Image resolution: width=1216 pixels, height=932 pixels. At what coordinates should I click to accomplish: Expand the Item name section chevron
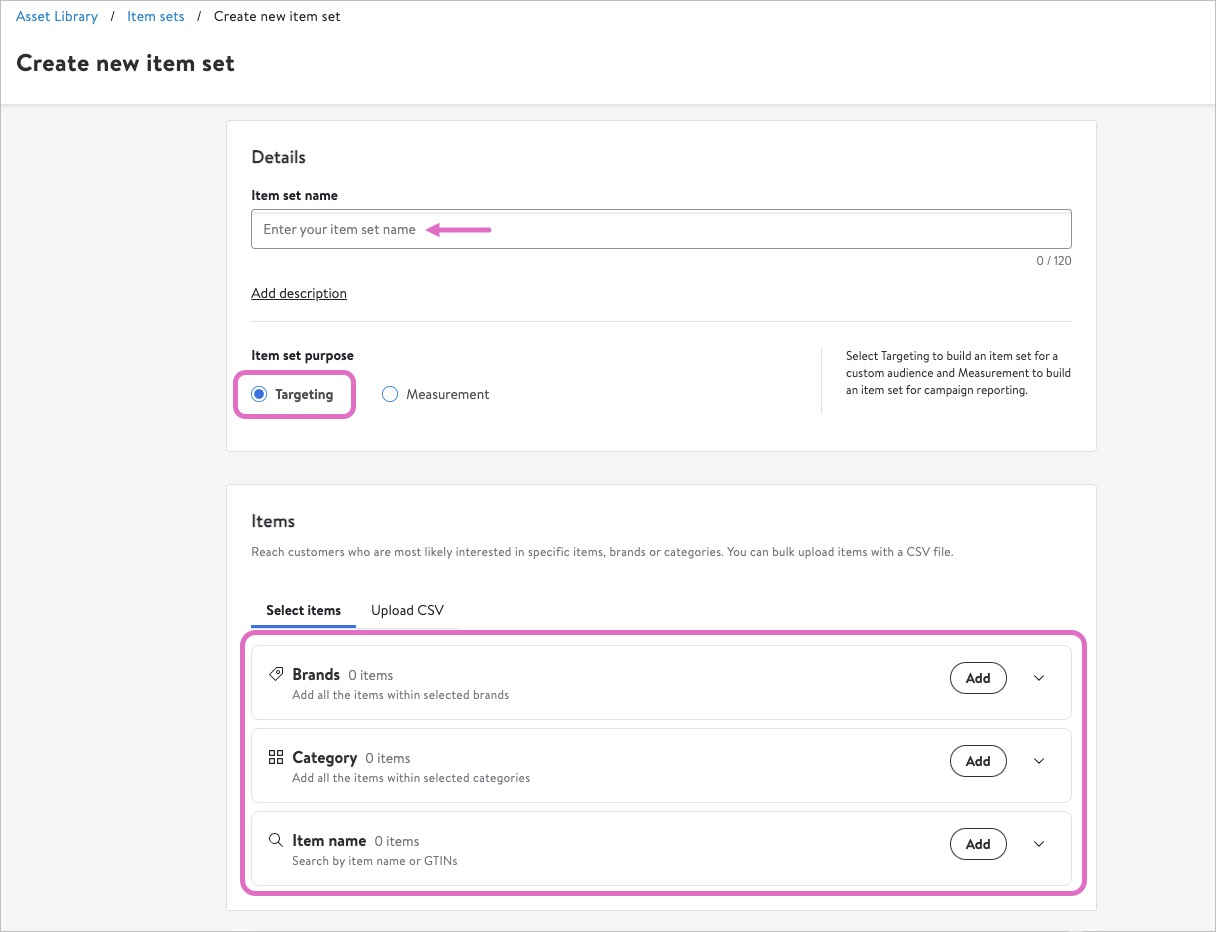(1039, 844)
